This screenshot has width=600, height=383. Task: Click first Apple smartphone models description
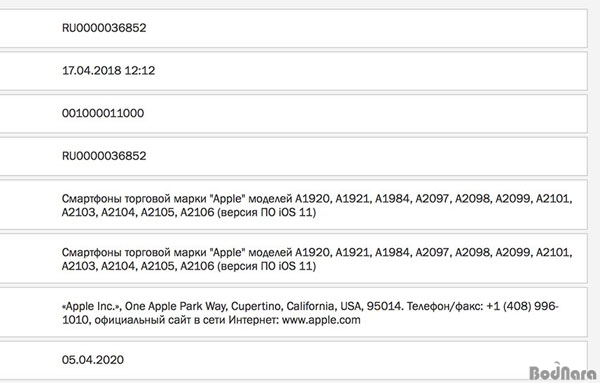click(x=317, y=205)
